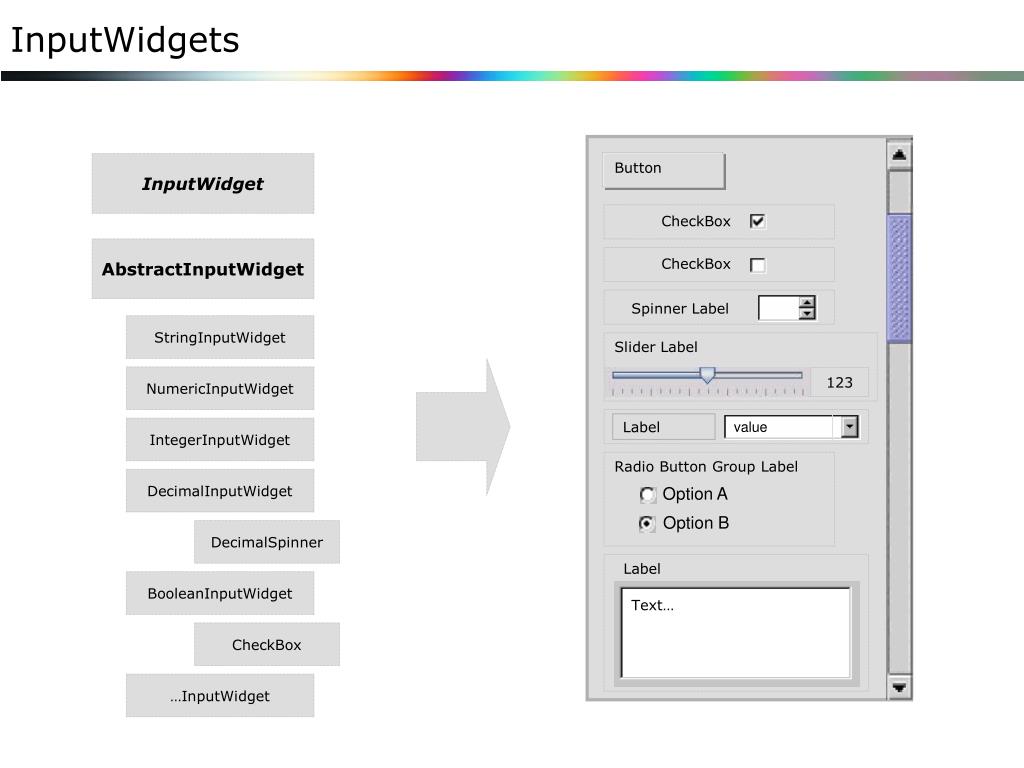Click the value combo box text field

(x=778, y=427)
